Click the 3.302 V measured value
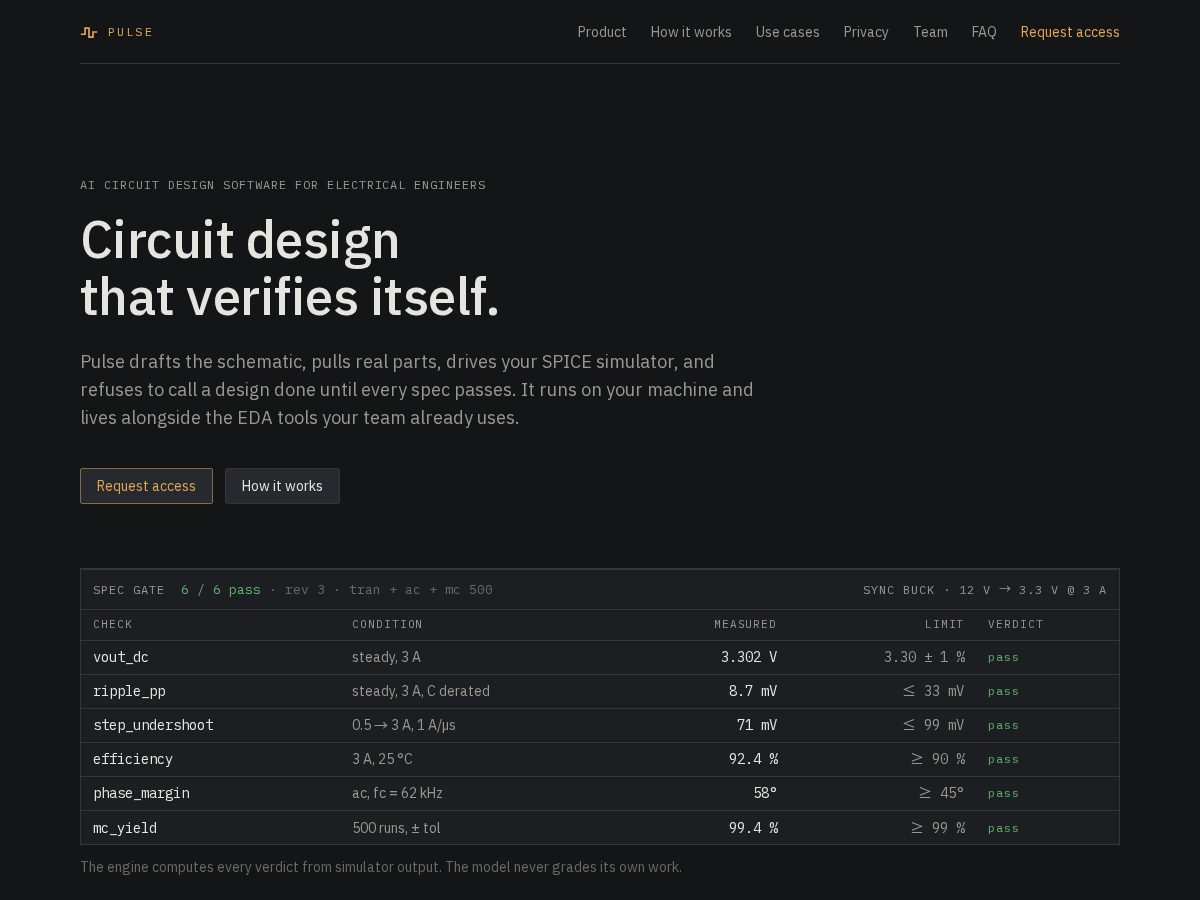 [x=749, y=657]
